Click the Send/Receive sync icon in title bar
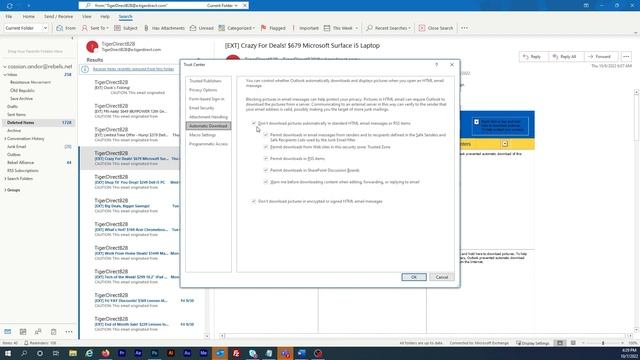 9,6
